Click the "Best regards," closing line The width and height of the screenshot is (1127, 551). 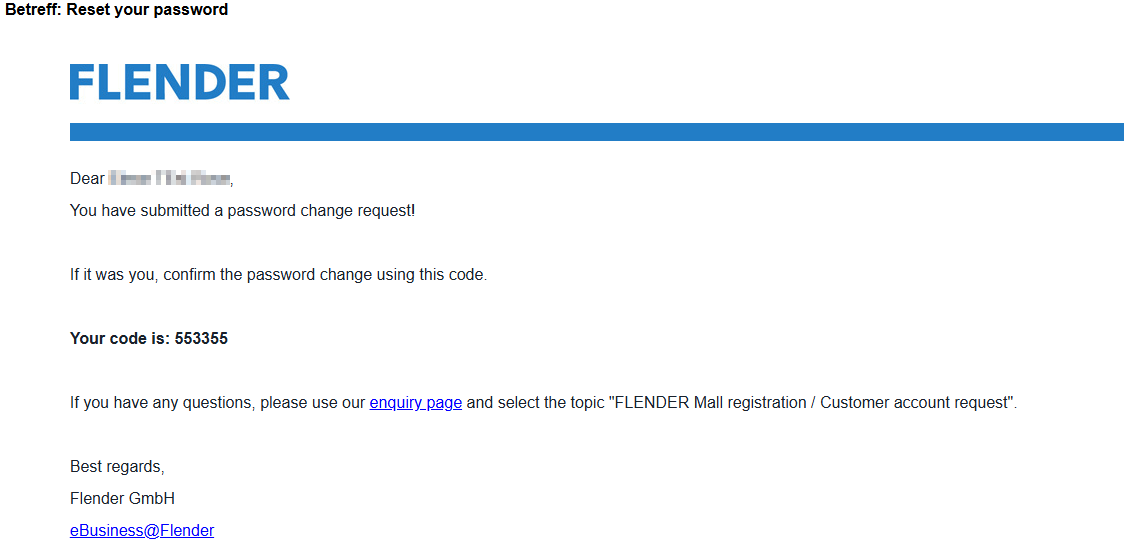[x=117, y=467]
